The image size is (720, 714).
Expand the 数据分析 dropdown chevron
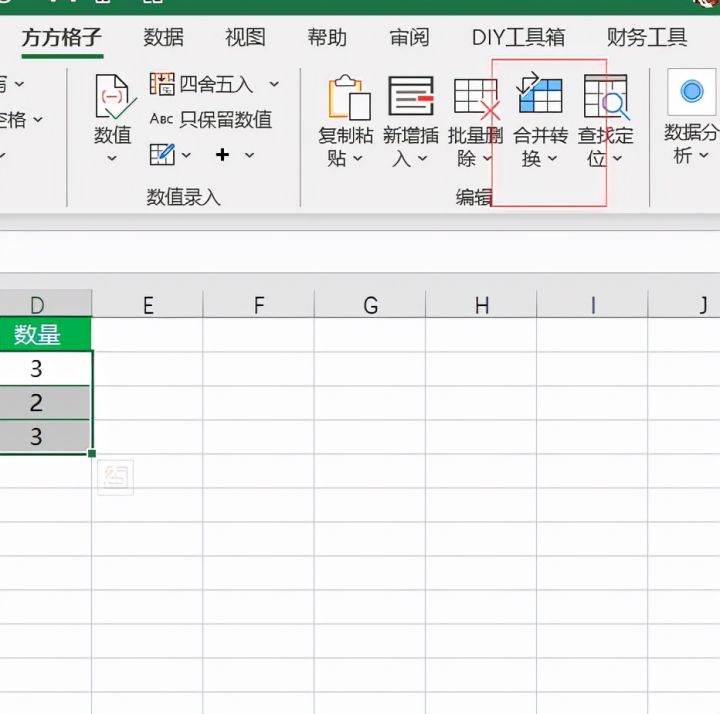[x=703, y=156]
